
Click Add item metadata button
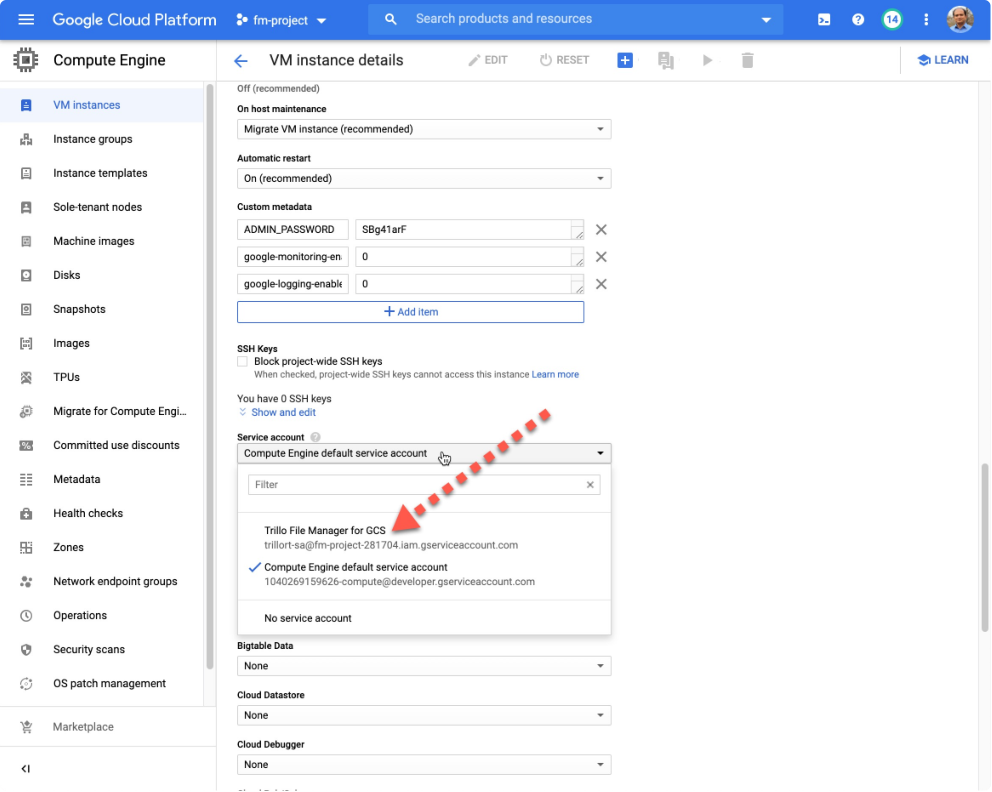click(x=411, y=312)
